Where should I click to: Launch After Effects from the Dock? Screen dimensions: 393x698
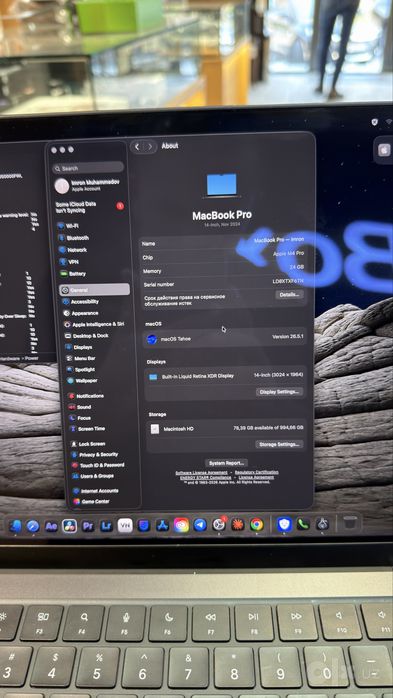51,526
